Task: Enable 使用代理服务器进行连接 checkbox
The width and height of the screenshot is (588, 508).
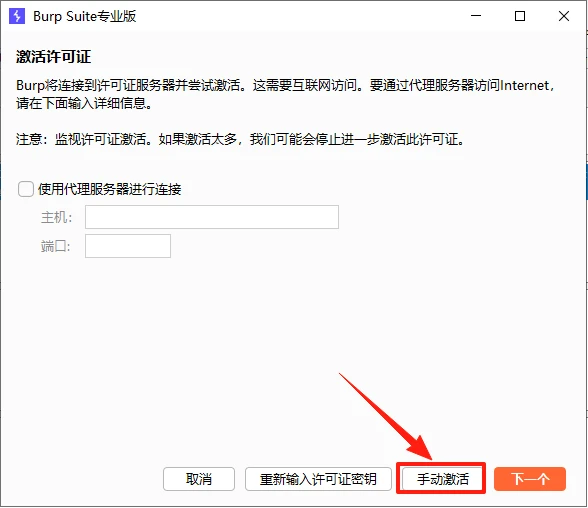Action: click(26, 189)
